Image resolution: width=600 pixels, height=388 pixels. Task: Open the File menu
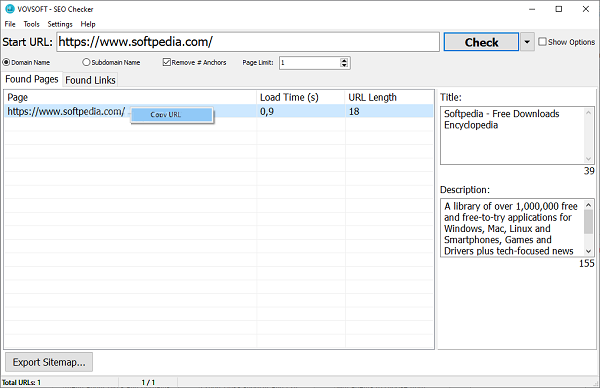tap(10, 24)
